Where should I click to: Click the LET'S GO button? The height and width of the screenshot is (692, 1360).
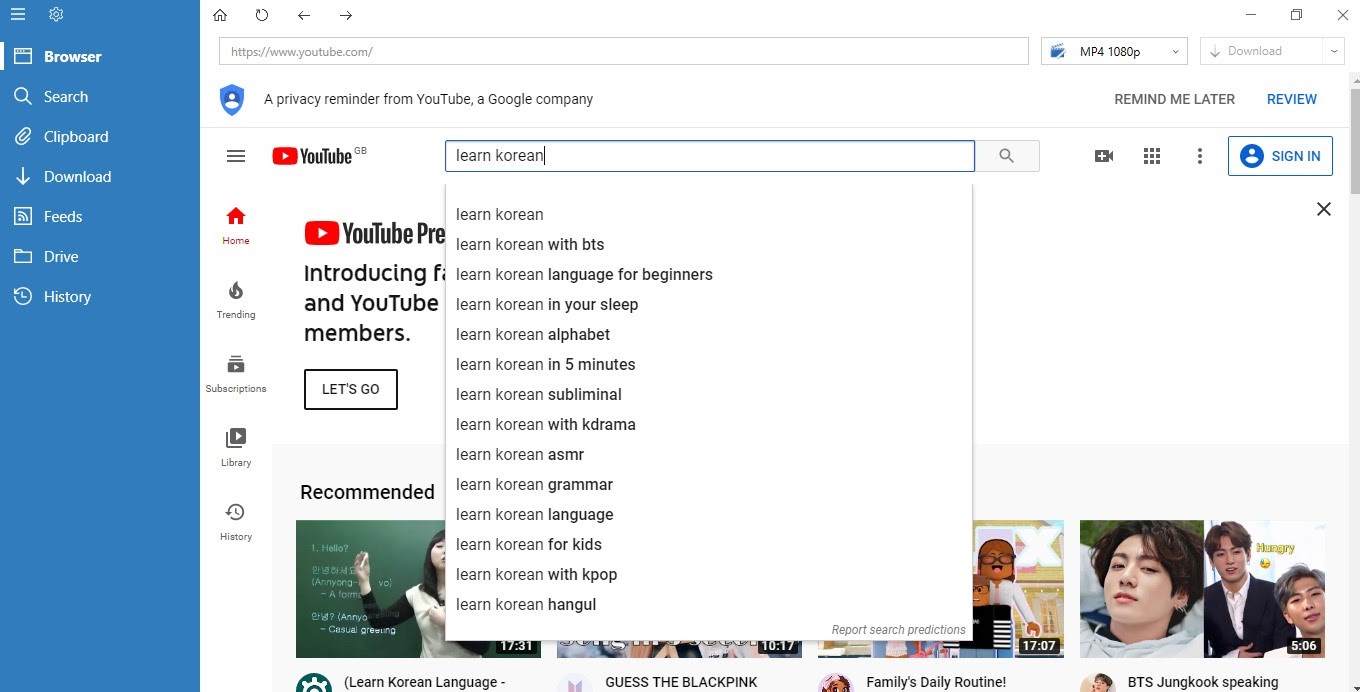(351, 389)
